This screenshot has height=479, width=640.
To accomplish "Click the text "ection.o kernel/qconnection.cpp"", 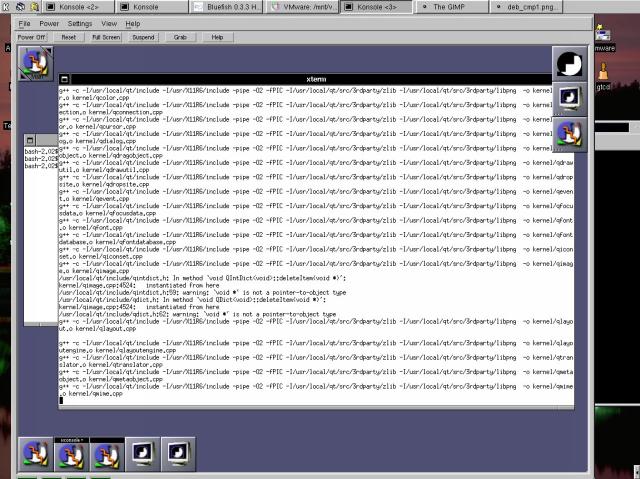I will point(111,112).
